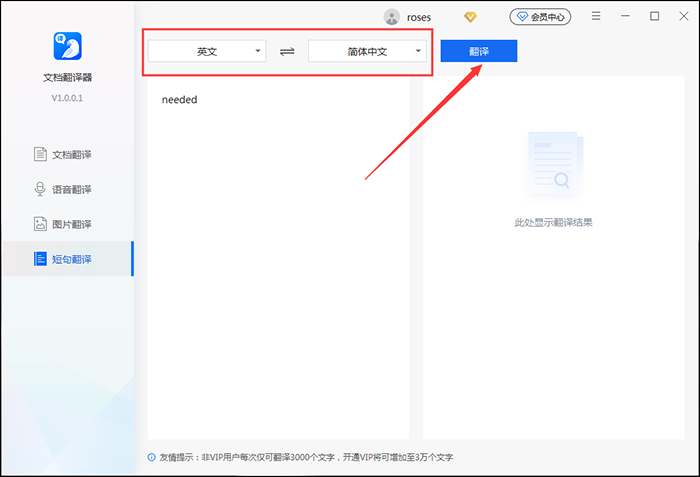Click in the source text box containing needed
The image size is (700, 477).
point(278,258)
